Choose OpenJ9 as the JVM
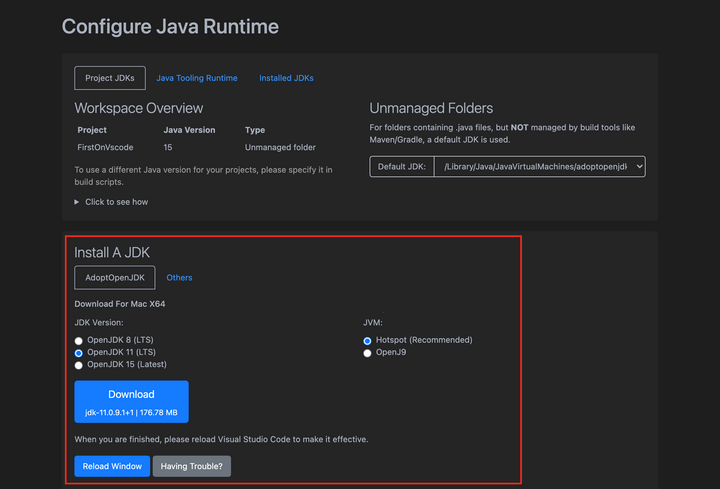720x489 pixels. click(368, 353)
